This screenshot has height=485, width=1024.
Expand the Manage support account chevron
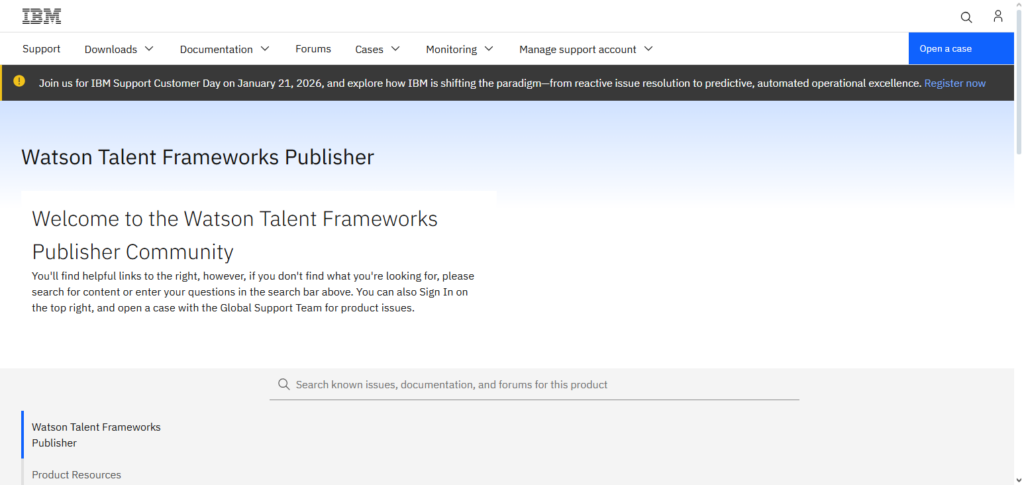[648, 48]
